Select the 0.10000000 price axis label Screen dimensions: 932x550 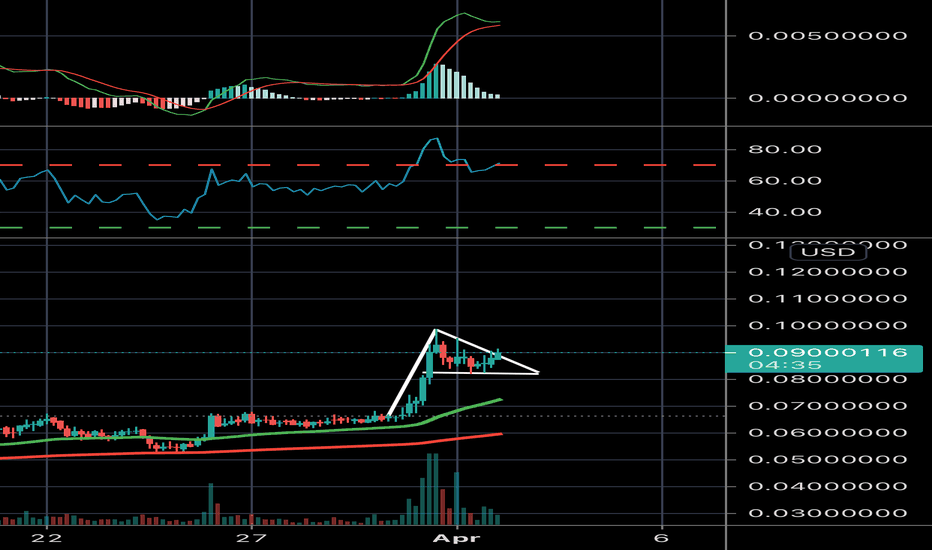point(827,326)
